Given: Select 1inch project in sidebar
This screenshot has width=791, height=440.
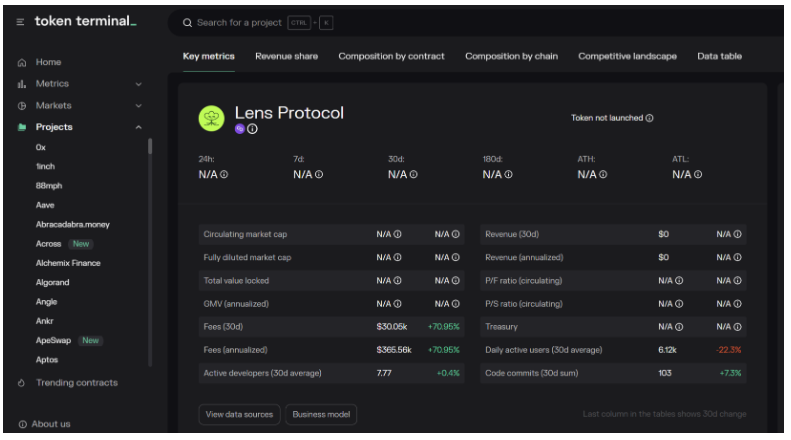Looking at the screenshot, I should 45,167.
